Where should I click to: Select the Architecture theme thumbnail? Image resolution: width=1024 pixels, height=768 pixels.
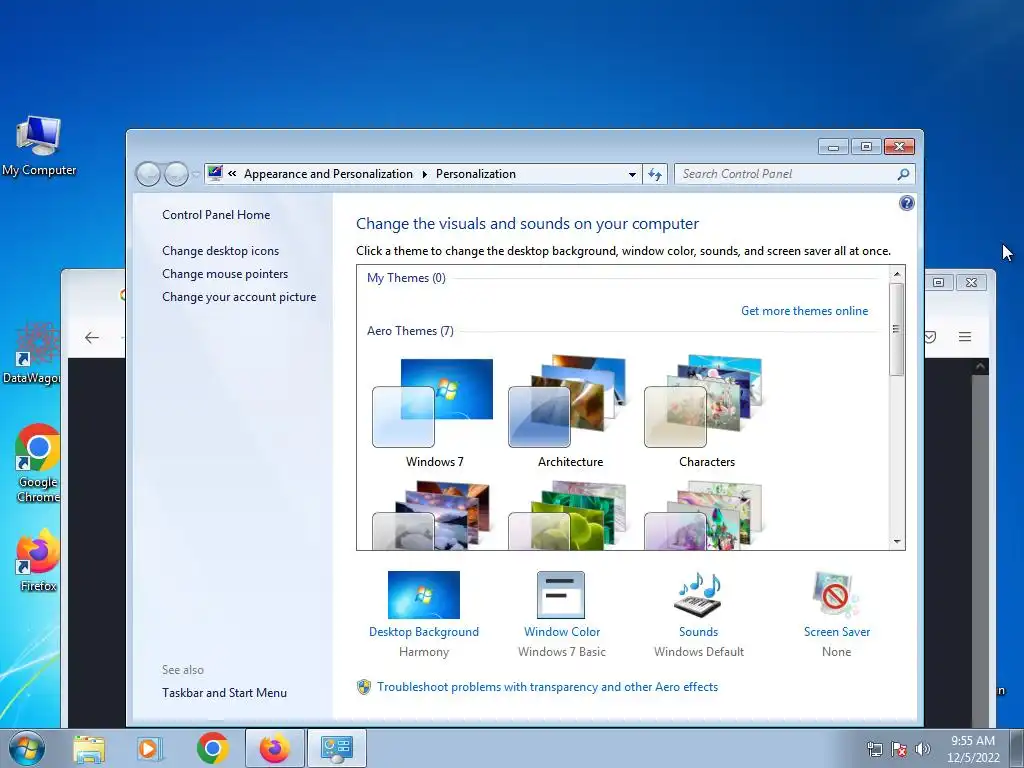coord(569,403)
